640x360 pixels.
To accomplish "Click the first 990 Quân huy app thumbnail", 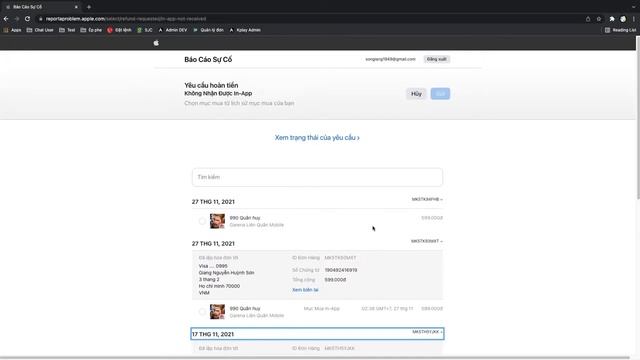I will click(x=217, y=221).
